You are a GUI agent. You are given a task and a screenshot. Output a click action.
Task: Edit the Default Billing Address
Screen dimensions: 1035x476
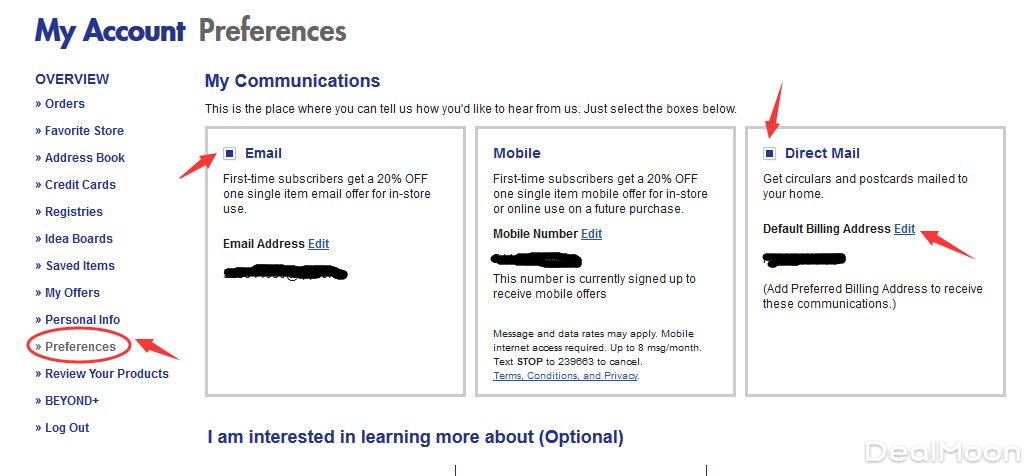[904, 229]
